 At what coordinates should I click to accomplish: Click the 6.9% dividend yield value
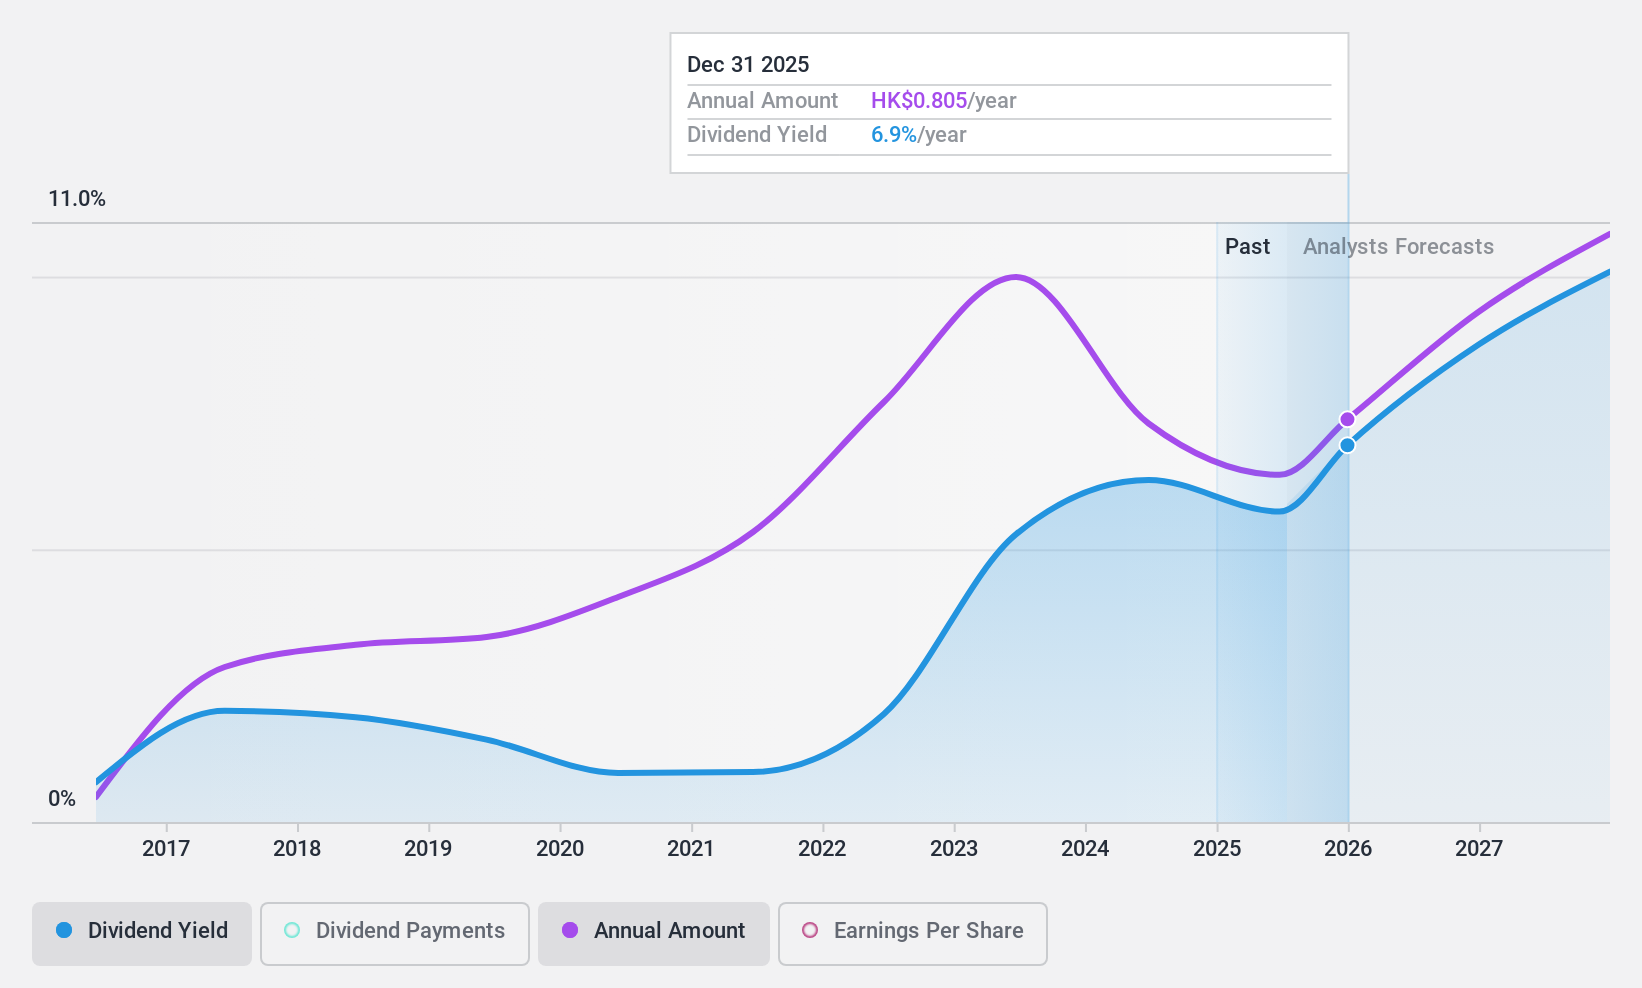coord(894,135)
